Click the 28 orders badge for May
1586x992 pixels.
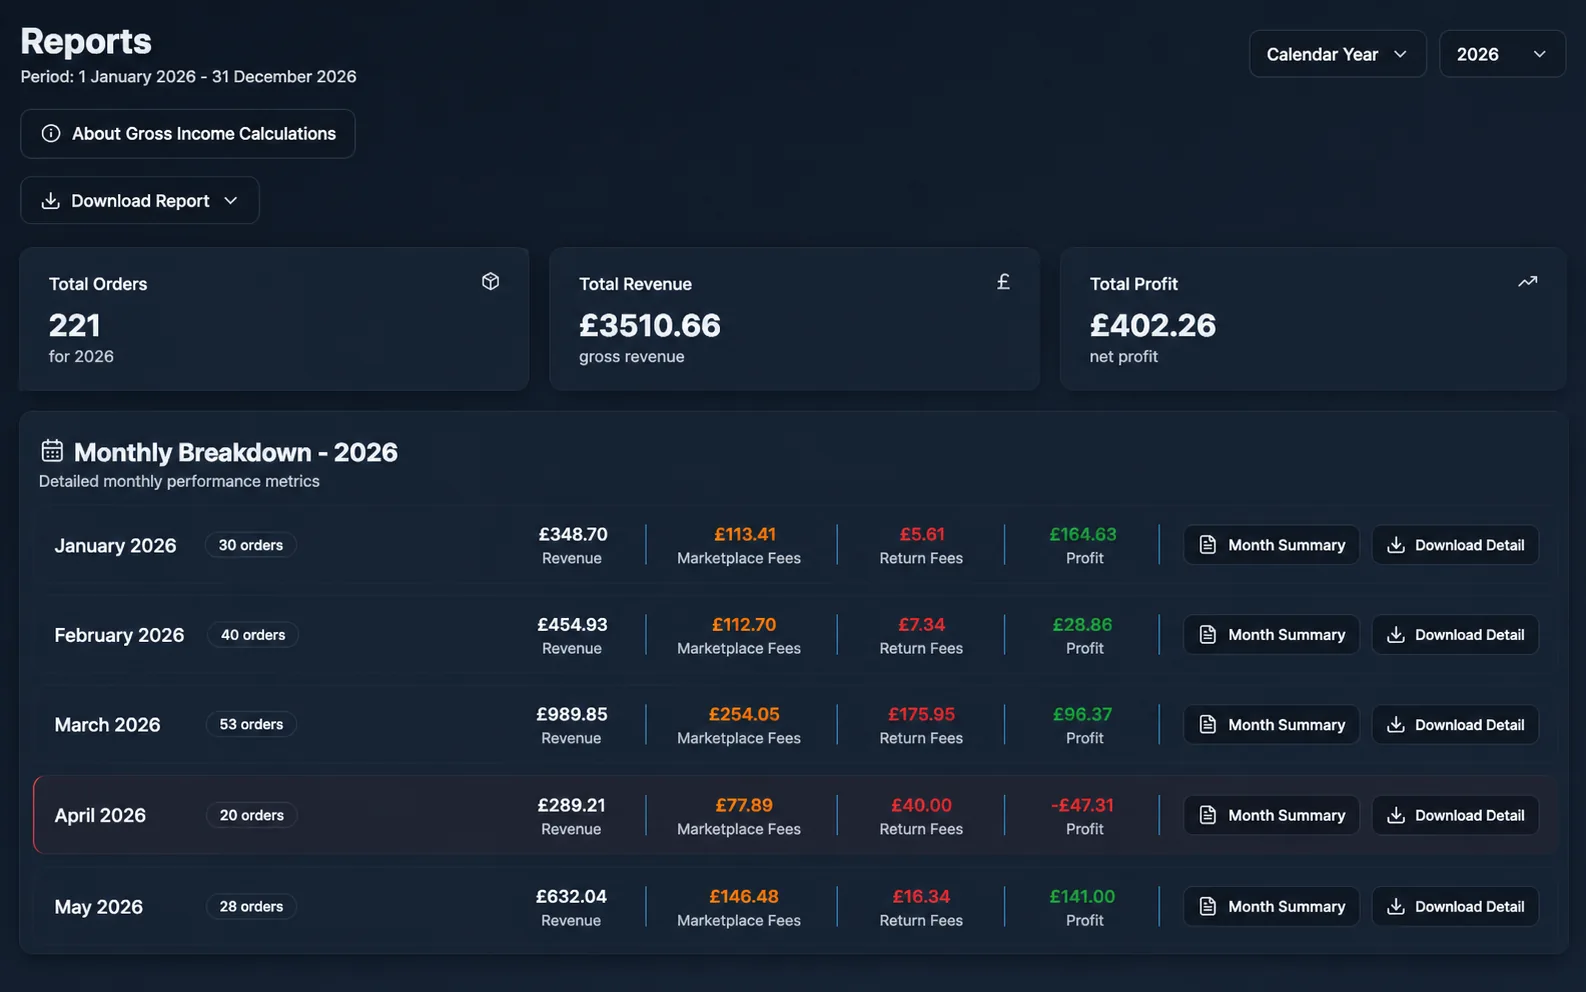pos(251,906)
